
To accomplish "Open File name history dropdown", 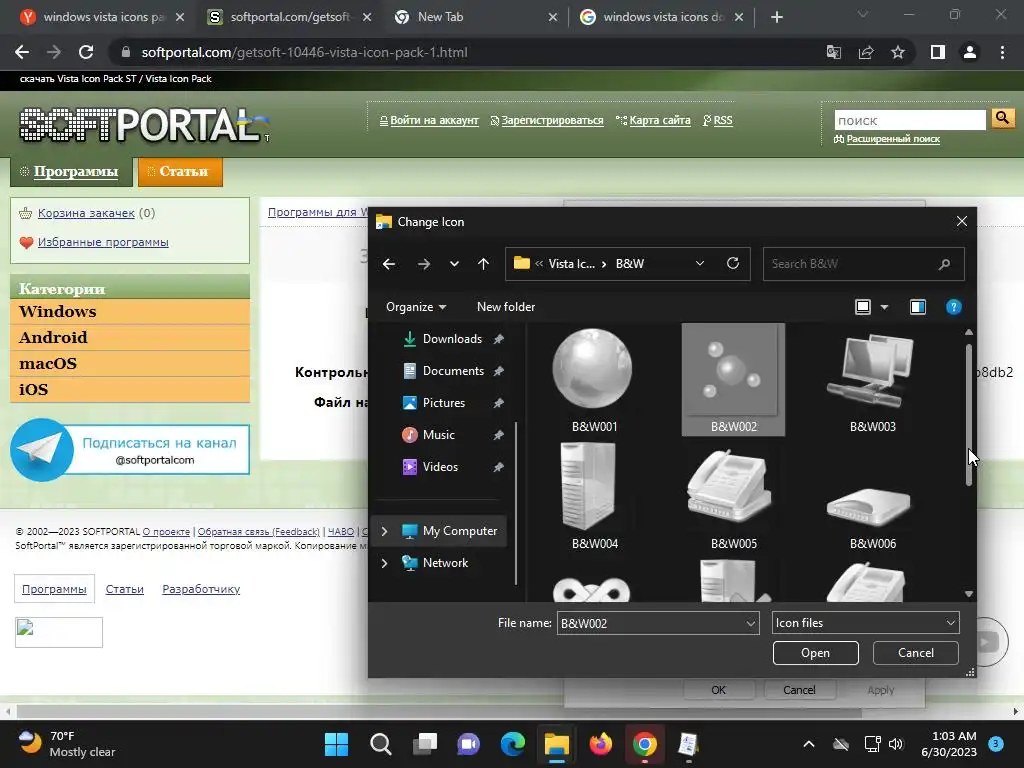I will (750, 623).
